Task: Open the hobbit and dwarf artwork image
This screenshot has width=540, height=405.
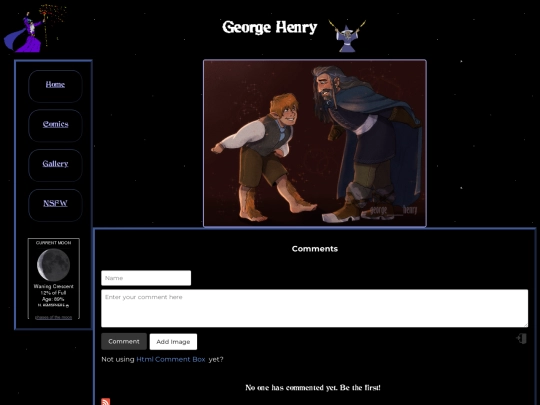Action: point(315,143)
